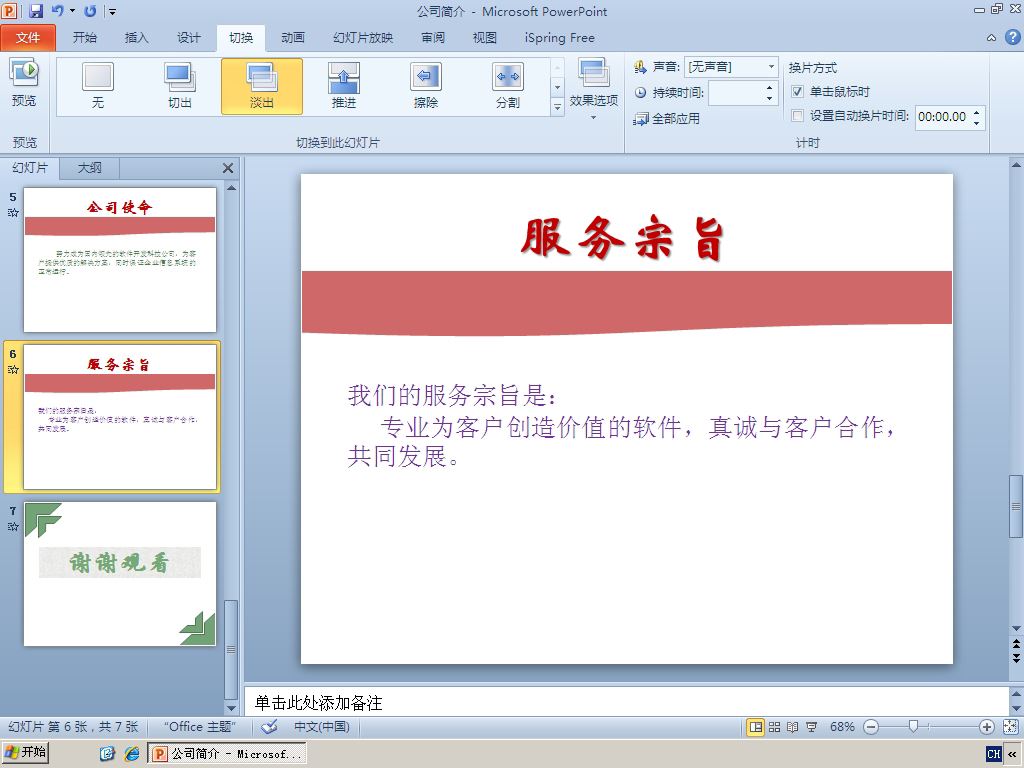Screen dimensions: 1024x768
Task: Click the animation star icon beside slide 5
Action: click(13, 212)
